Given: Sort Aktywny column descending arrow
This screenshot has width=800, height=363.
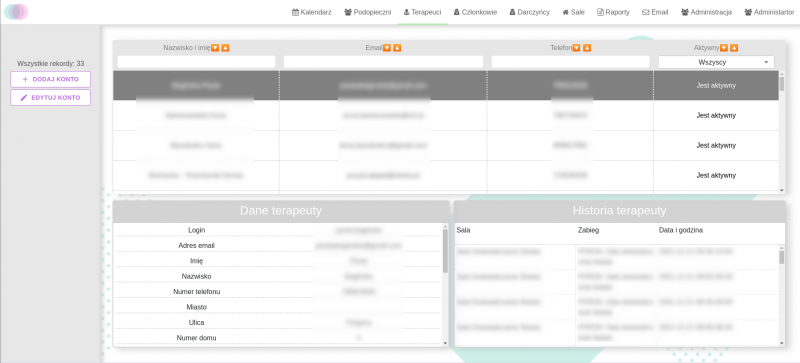Looking at the screenshot, I should [723, 48].
